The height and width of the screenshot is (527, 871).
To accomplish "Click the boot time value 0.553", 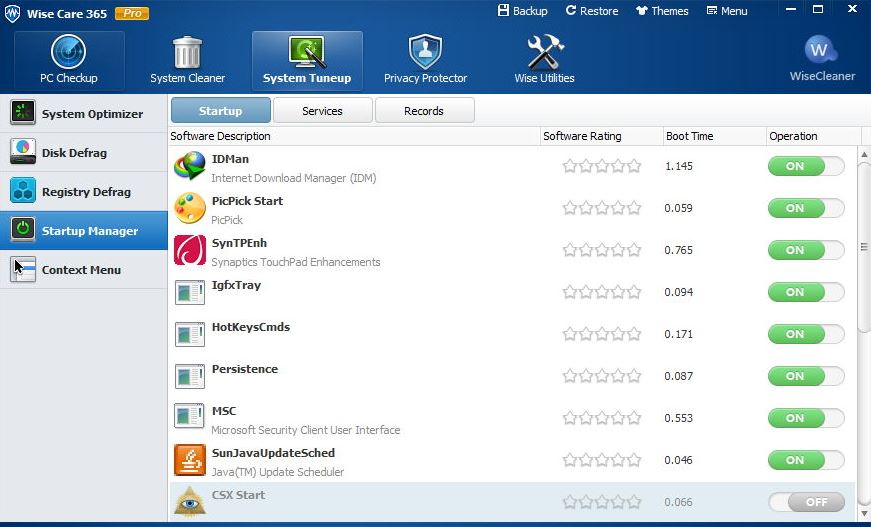I will pos(679,418).
